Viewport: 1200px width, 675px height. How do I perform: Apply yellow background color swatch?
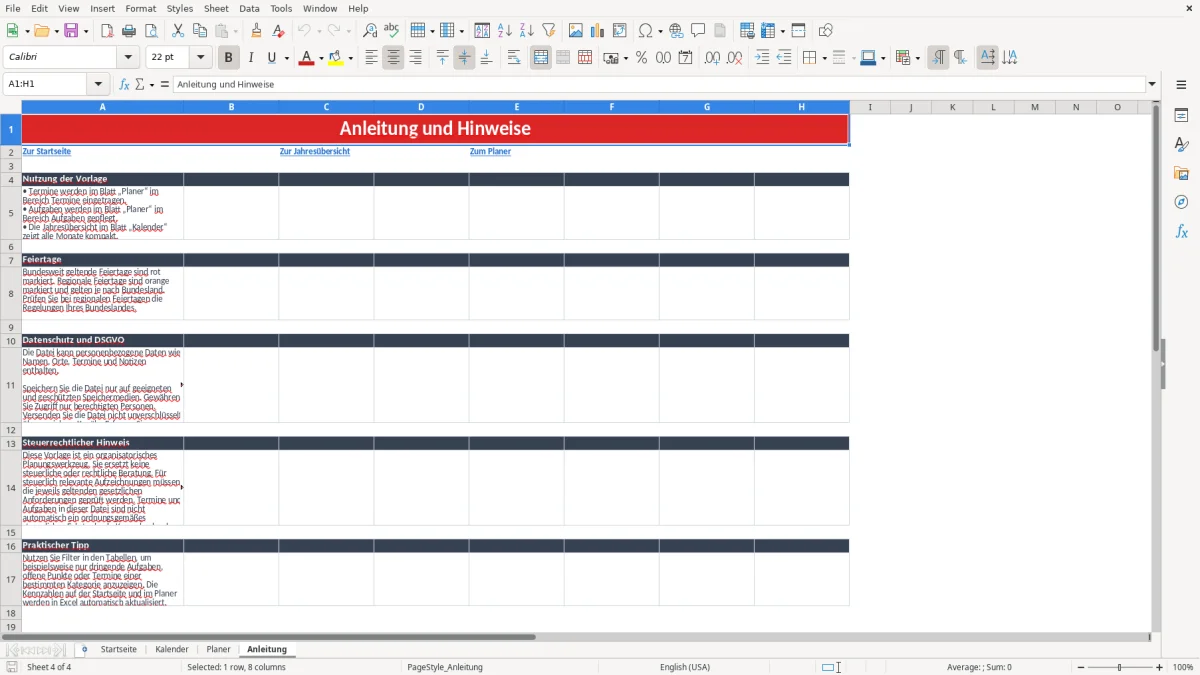(x=336, y=58)
